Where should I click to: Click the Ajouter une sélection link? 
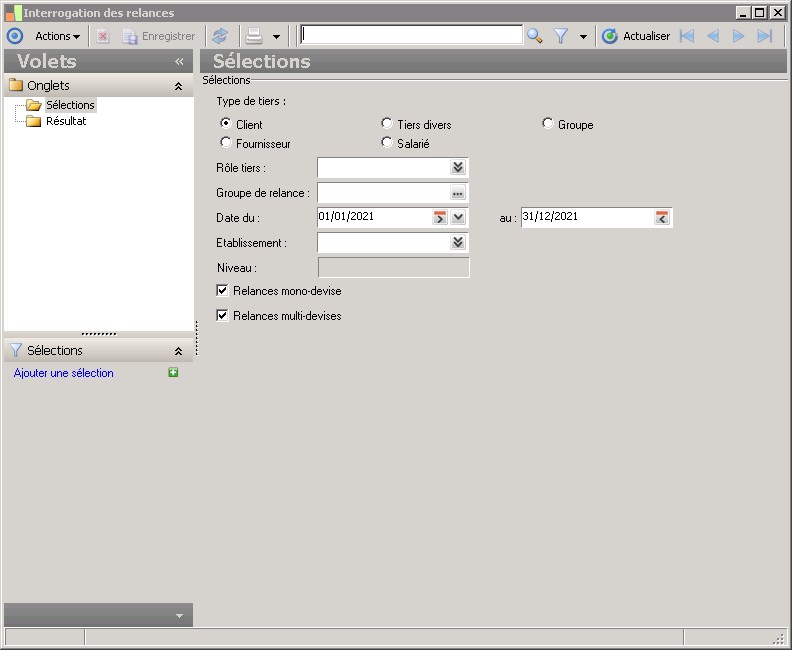(64, 373)
